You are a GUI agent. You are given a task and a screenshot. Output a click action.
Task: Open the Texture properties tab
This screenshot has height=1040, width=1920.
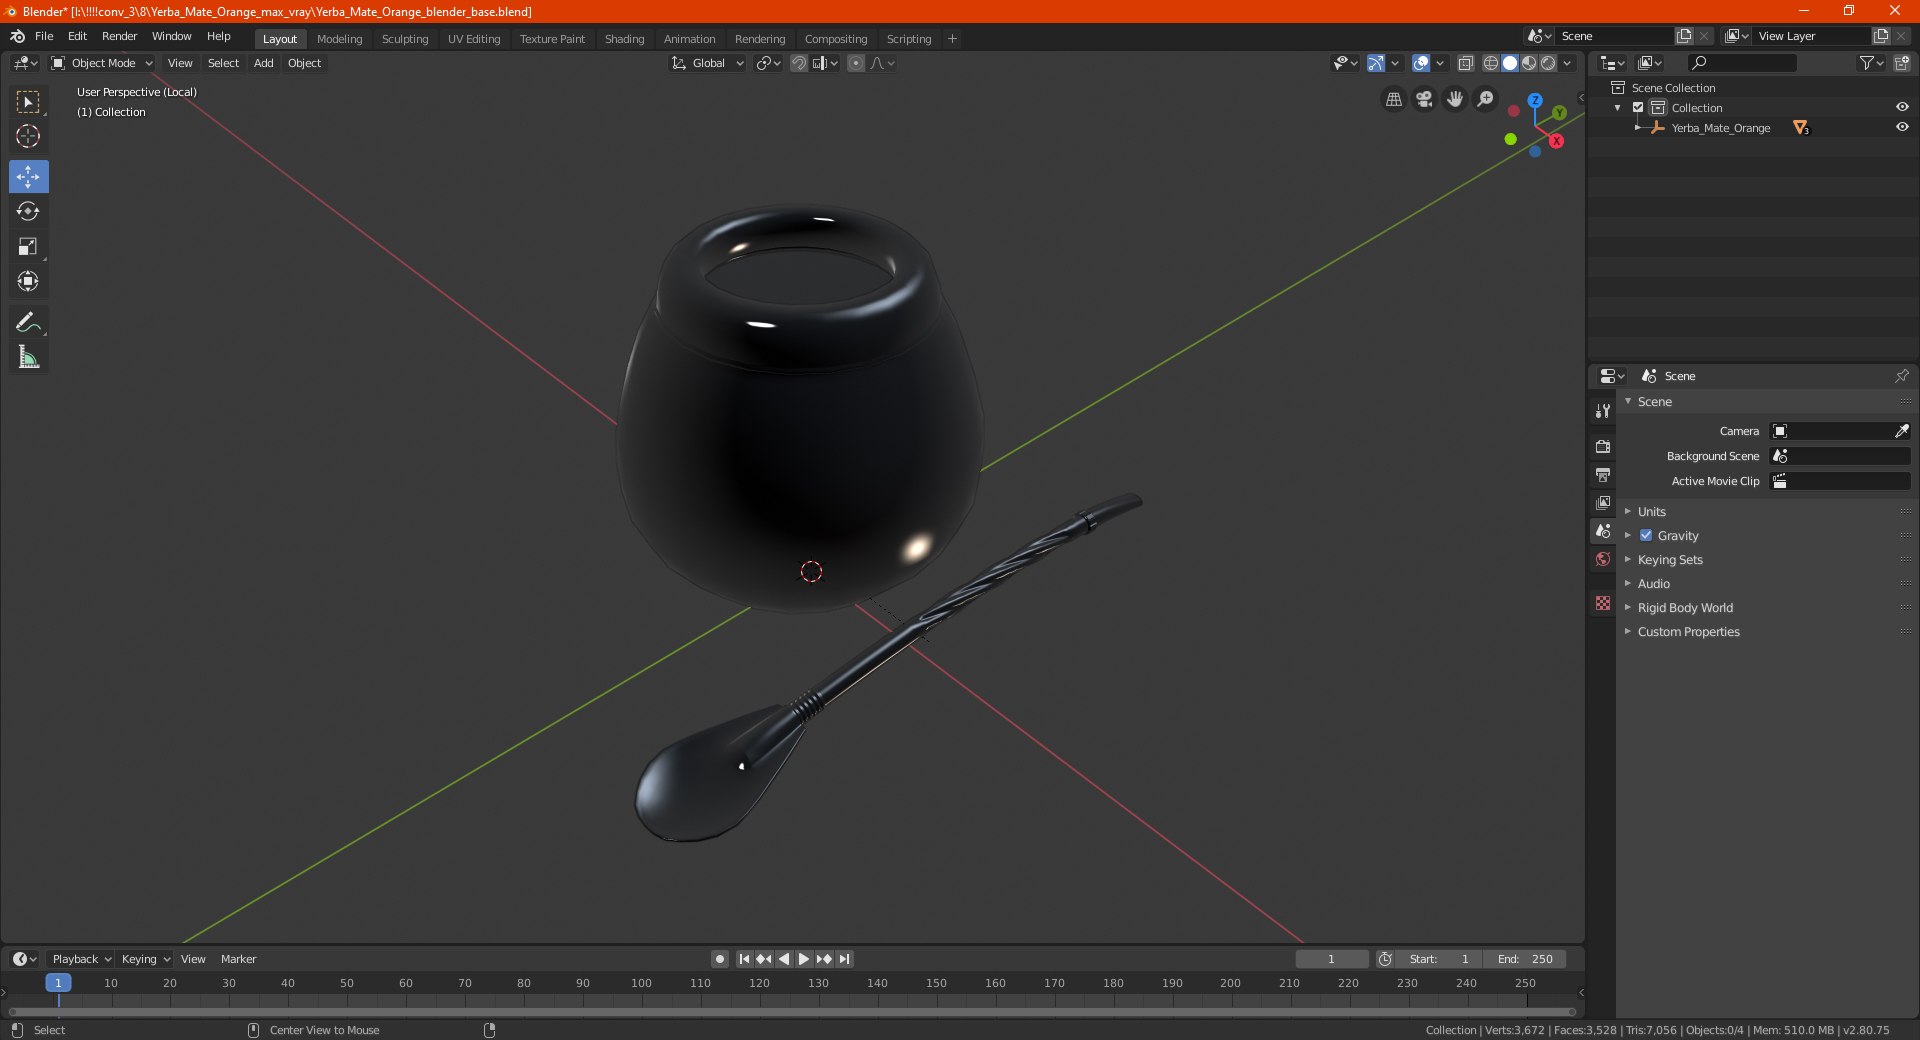click(1603, 603)
